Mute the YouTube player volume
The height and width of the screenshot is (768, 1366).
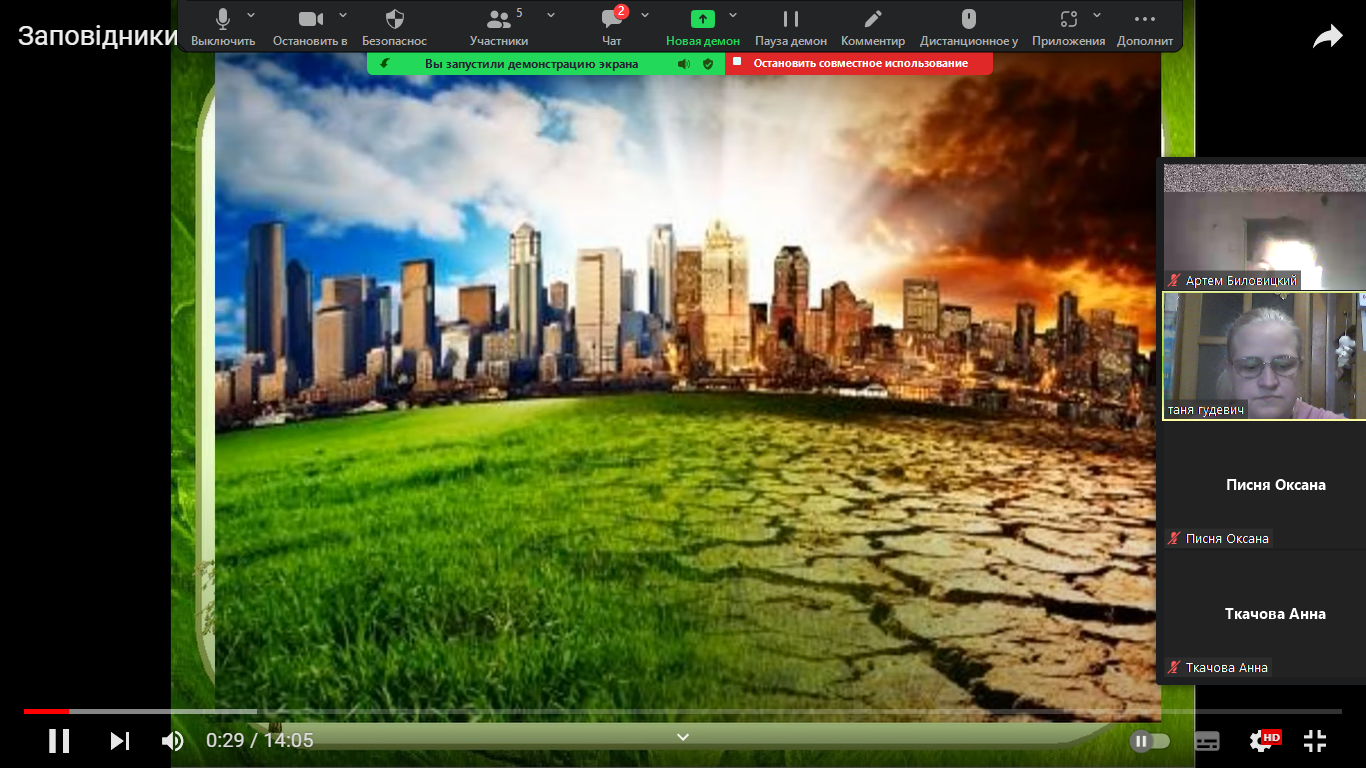[173, 741]
